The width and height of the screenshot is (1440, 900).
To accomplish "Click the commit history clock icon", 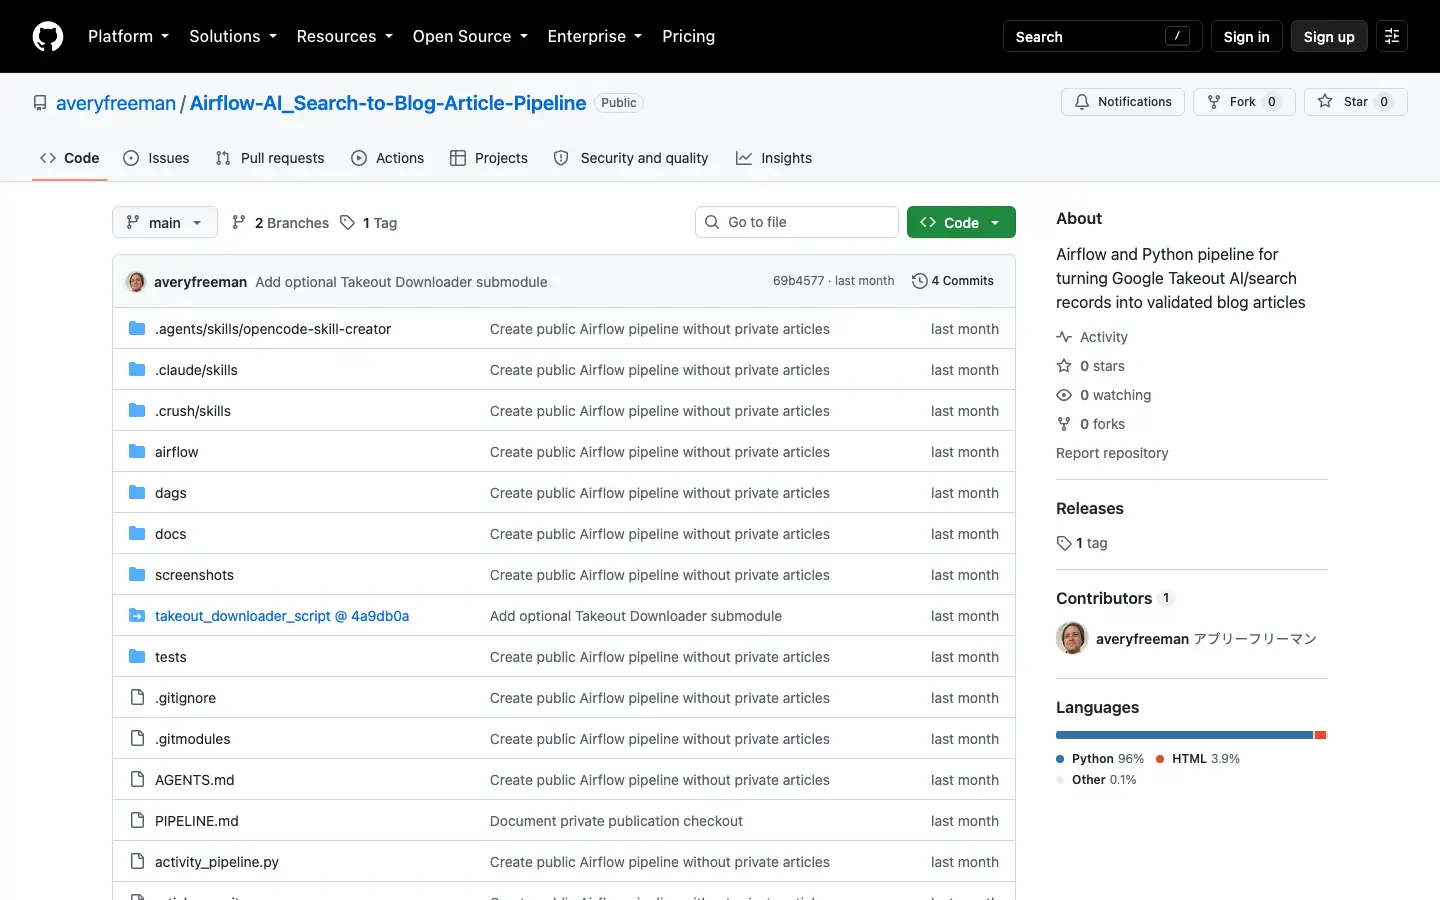I will 920,281.
